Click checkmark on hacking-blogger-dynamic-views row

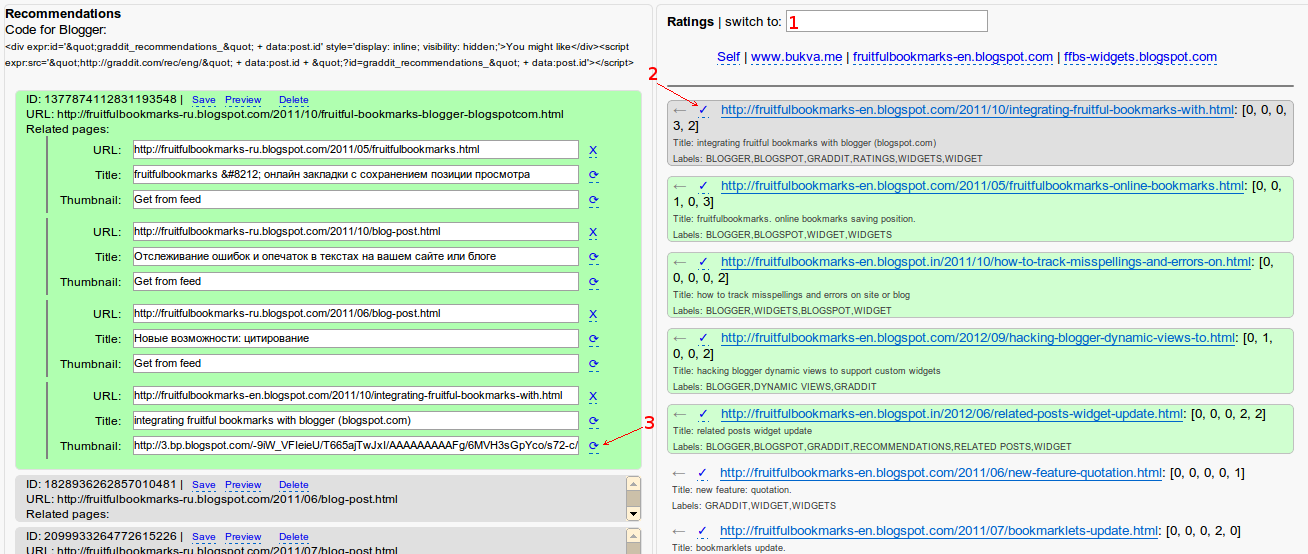coord(703,338)
